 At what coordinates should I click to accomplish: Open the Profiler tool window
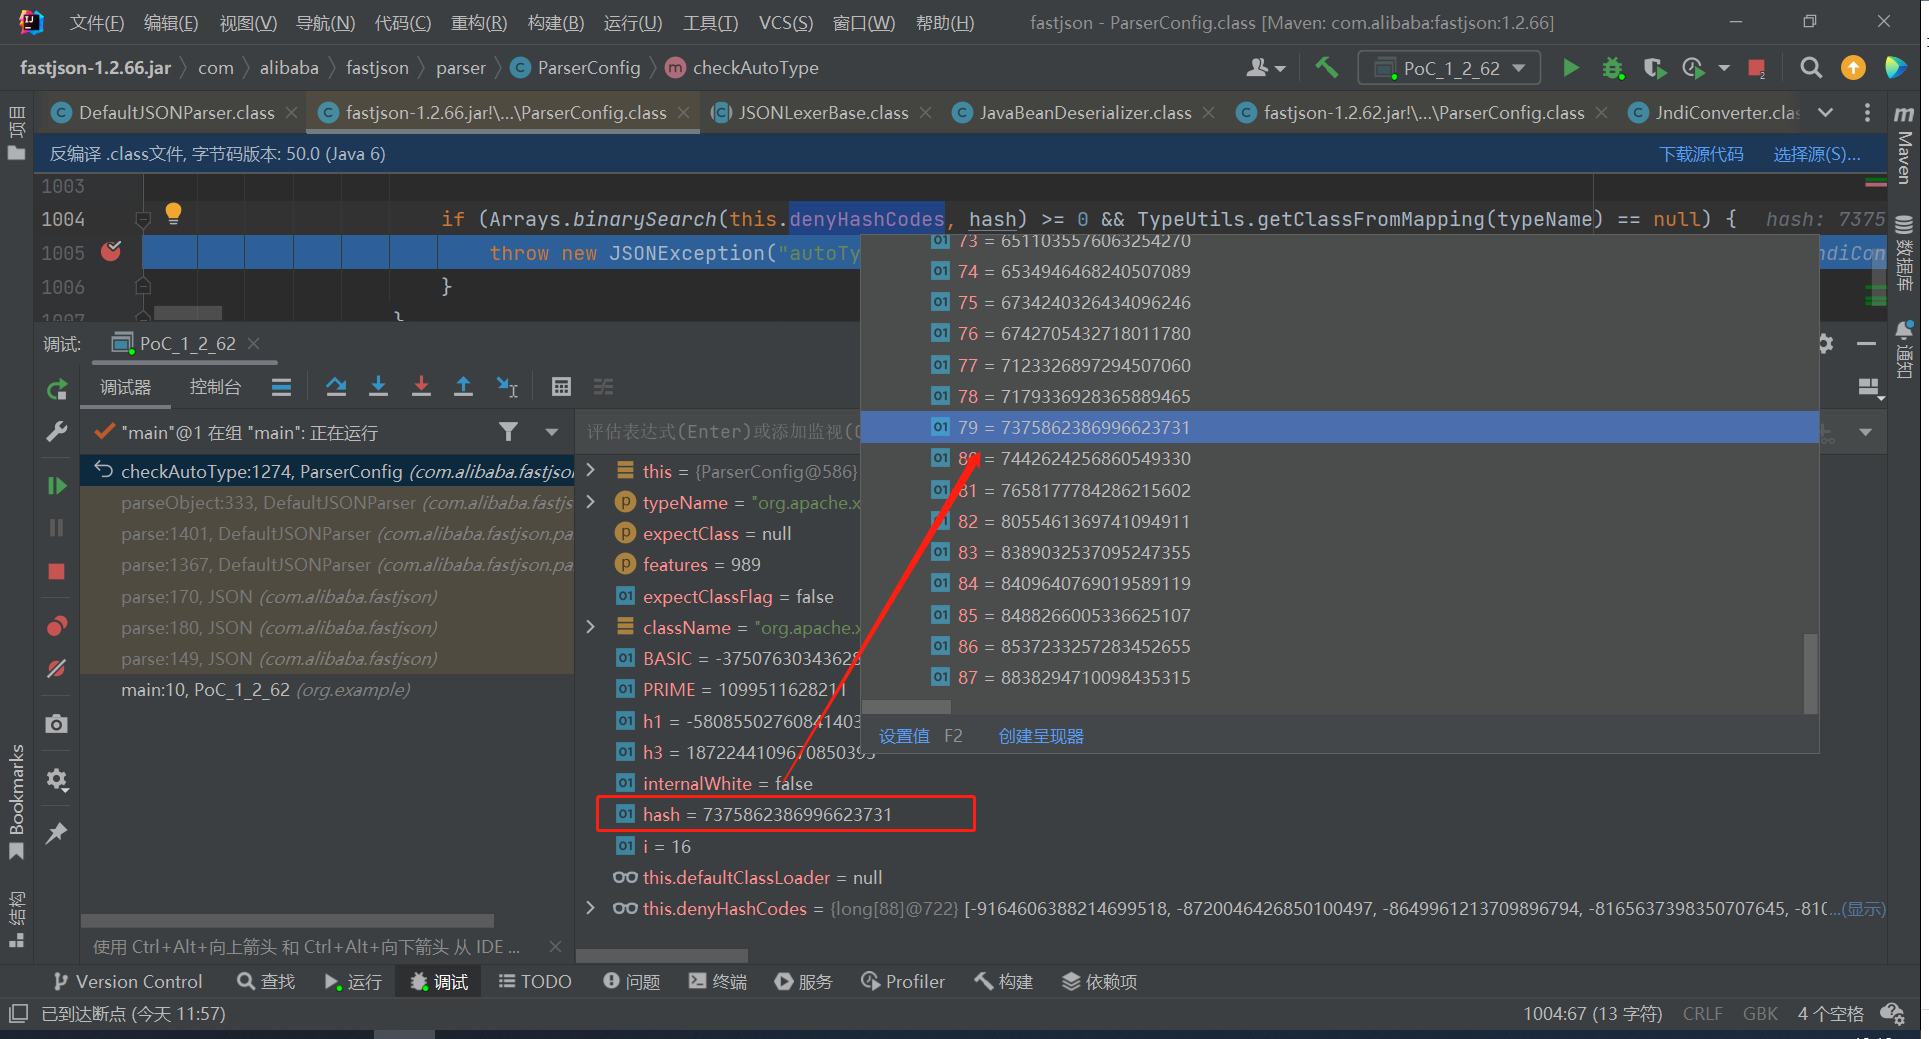click(x=902, y=981)
